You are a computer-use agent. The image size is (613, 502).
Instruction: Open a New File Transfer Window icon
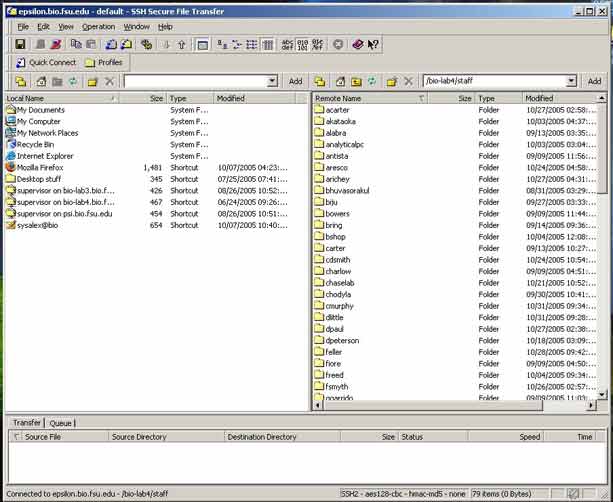coord(126,45)
